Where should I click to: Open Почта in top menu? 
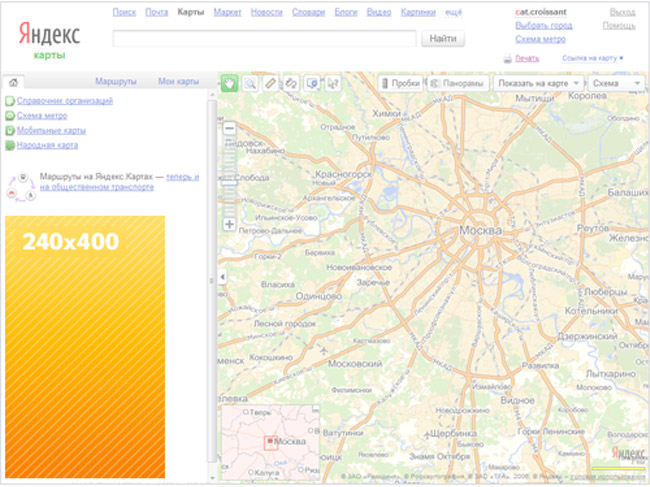coord(157,12)
